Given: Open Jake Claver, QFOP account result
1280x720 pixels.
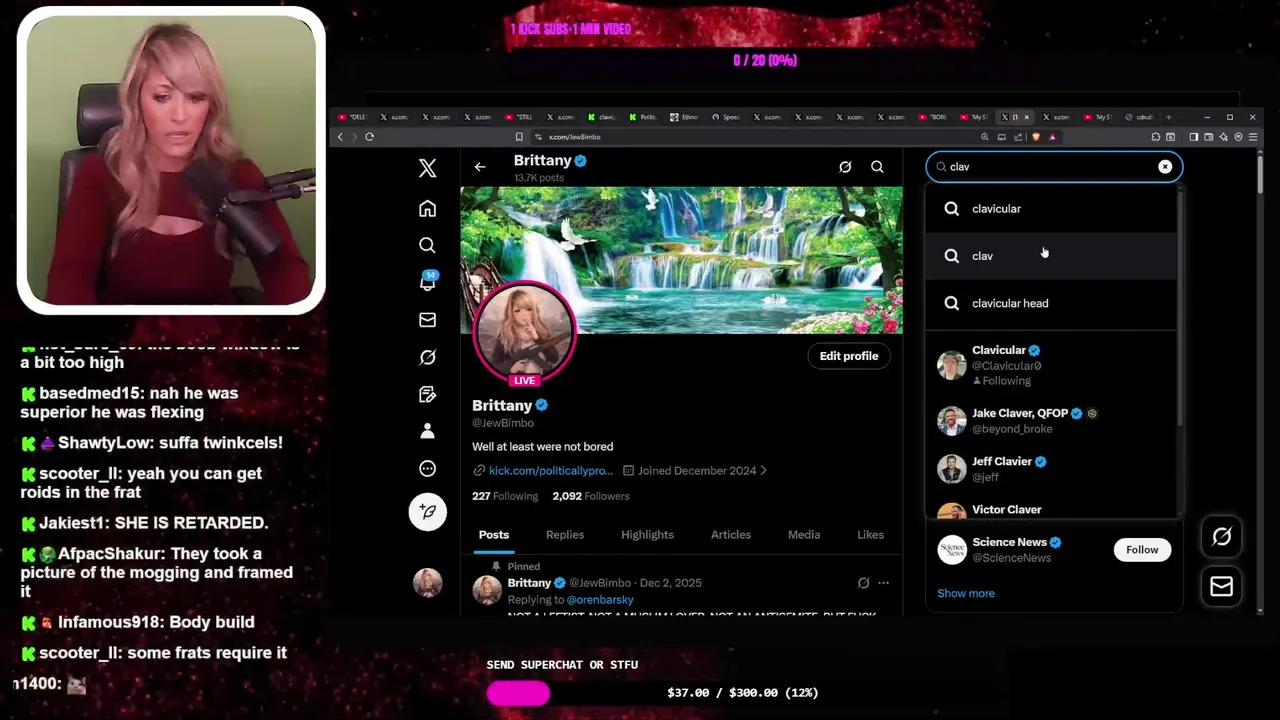Looking at the screenshot, I should coord(1051,421).
